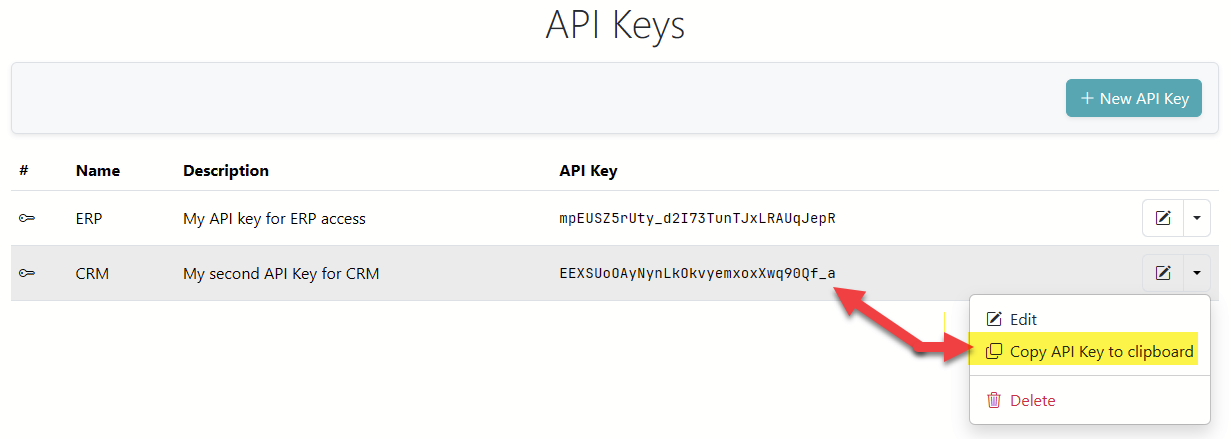The height and width of the screenshot is (439, 1231).
Task: Click the ERP API key value
Action: click(x=696, y=218)
